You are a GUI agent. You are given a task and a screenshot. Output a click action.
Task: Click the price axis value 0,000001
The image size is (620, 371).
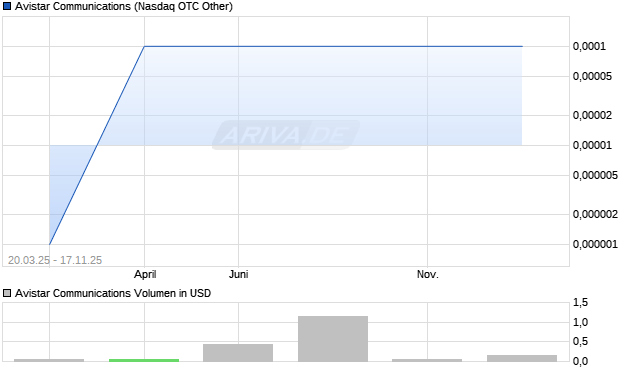pyautogui.click(x=595, y=244)
